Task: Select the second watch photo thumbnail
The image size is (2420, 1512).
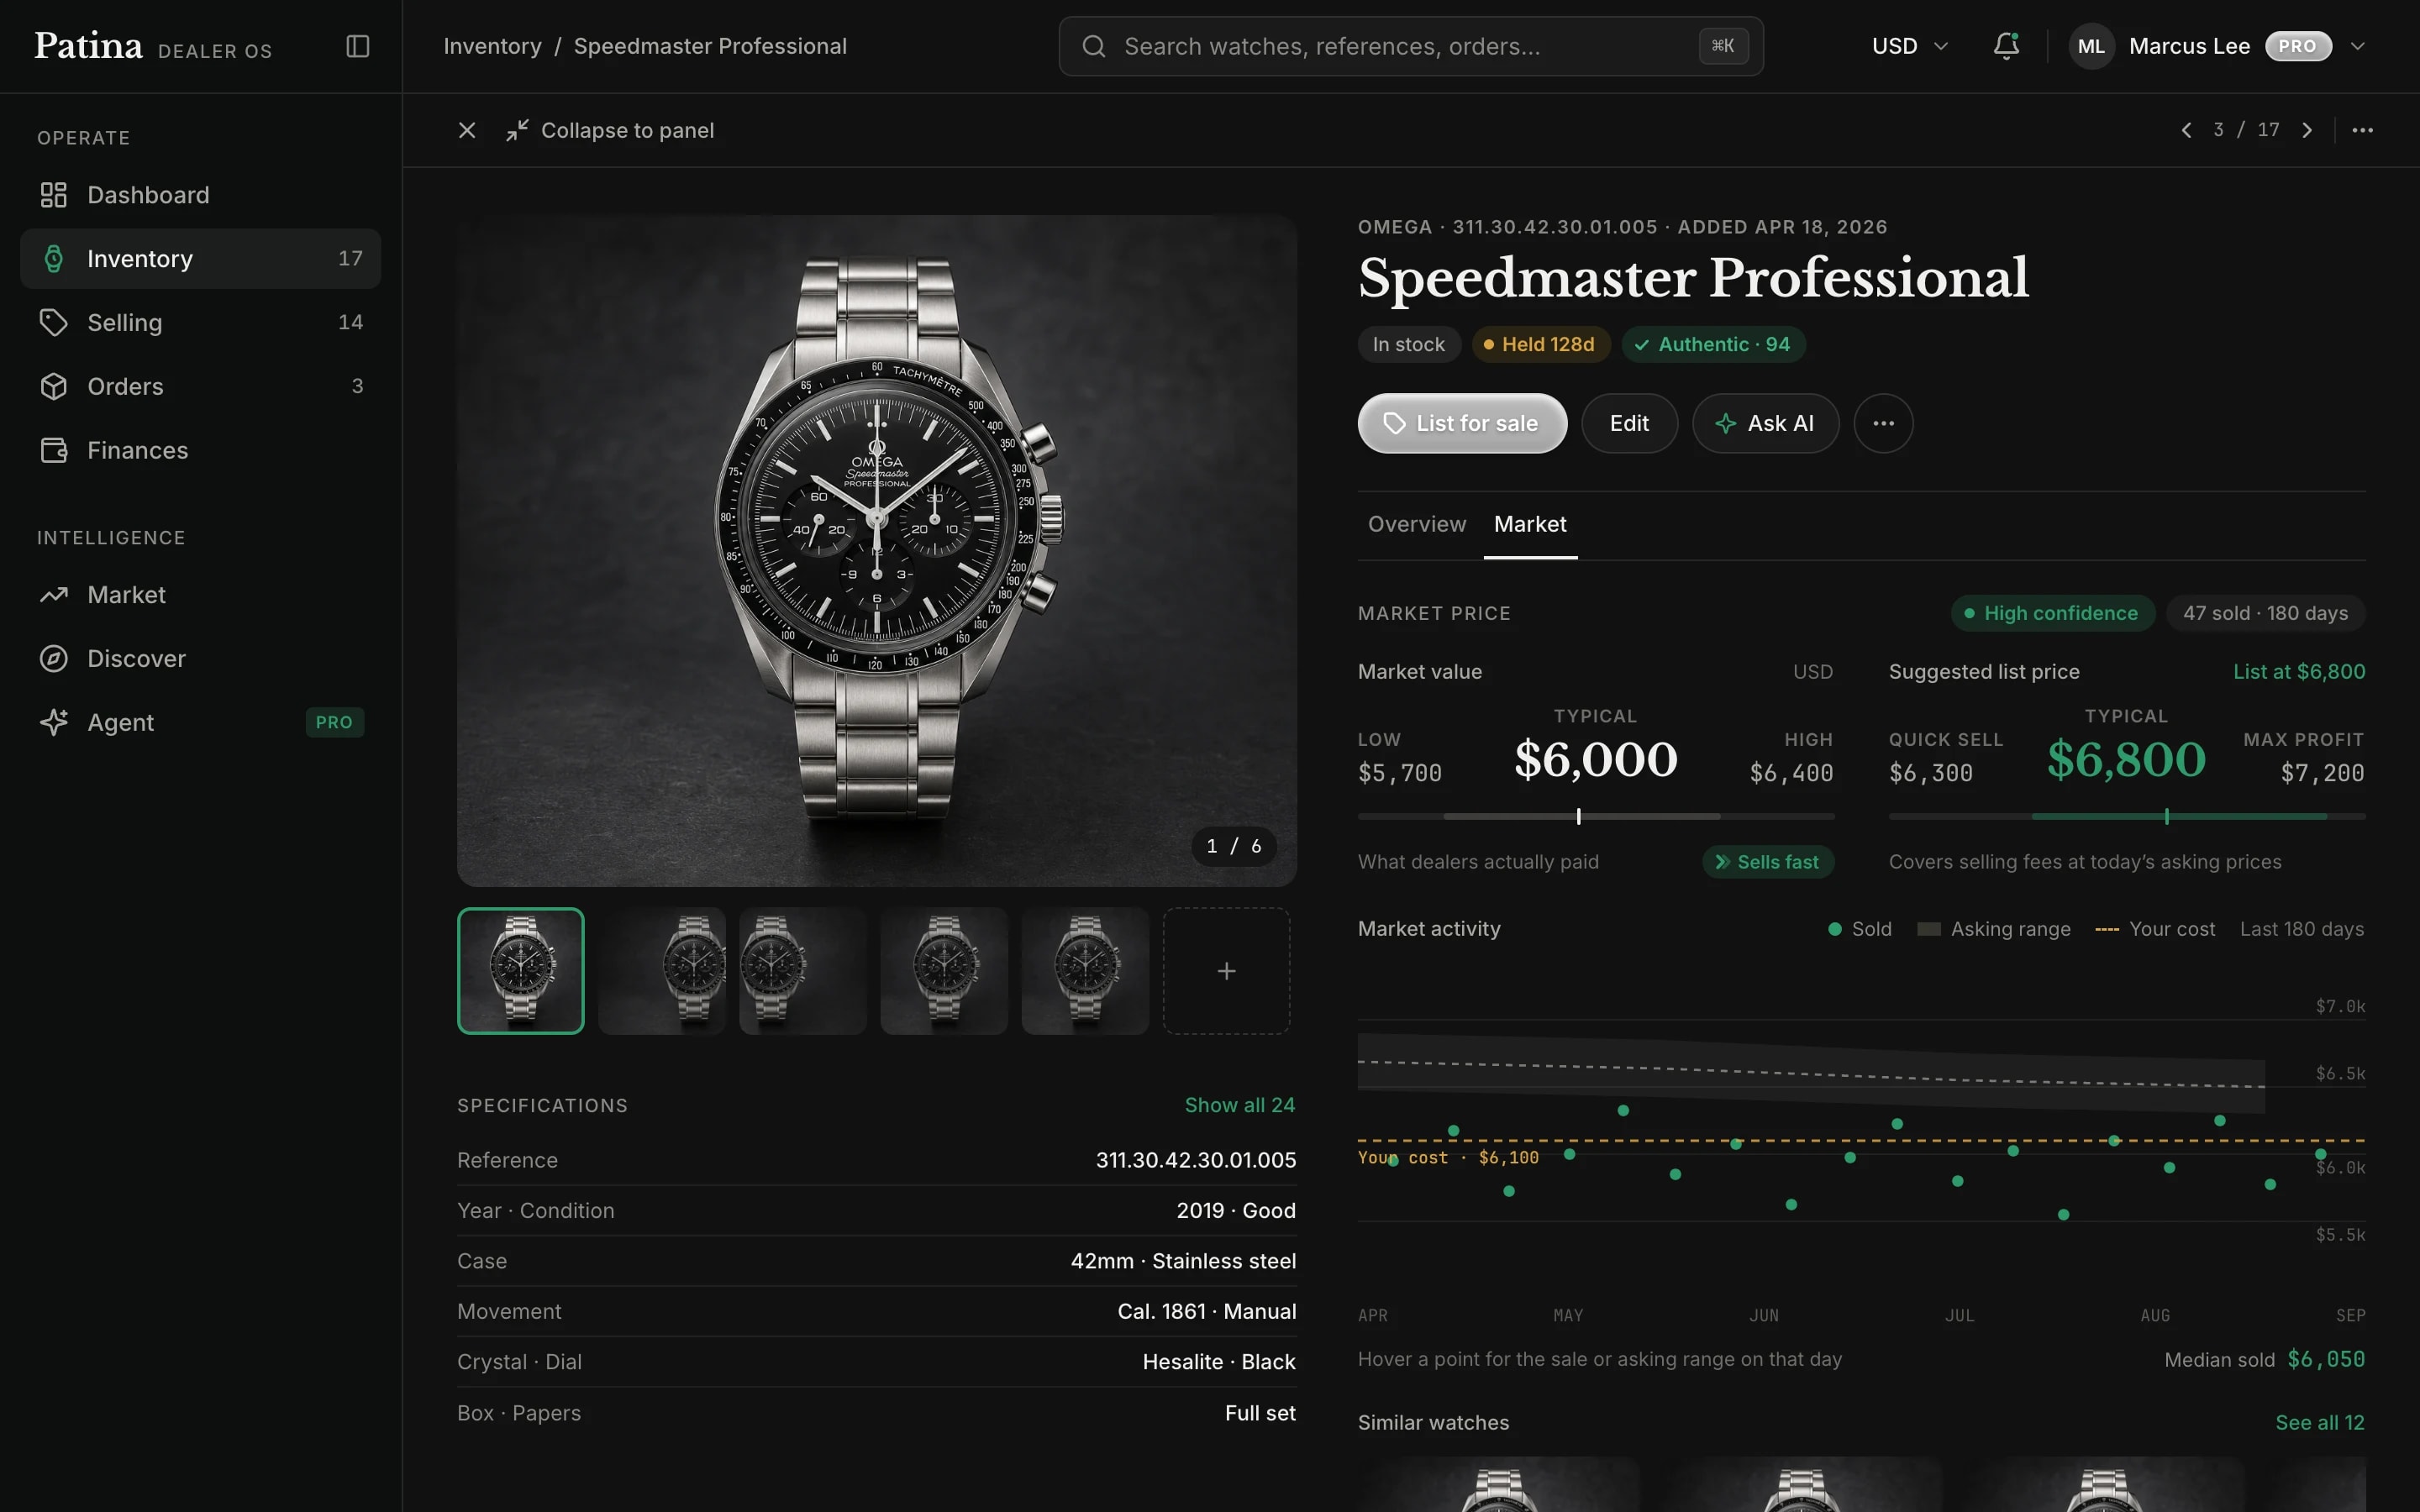Action: coord(662,971)
